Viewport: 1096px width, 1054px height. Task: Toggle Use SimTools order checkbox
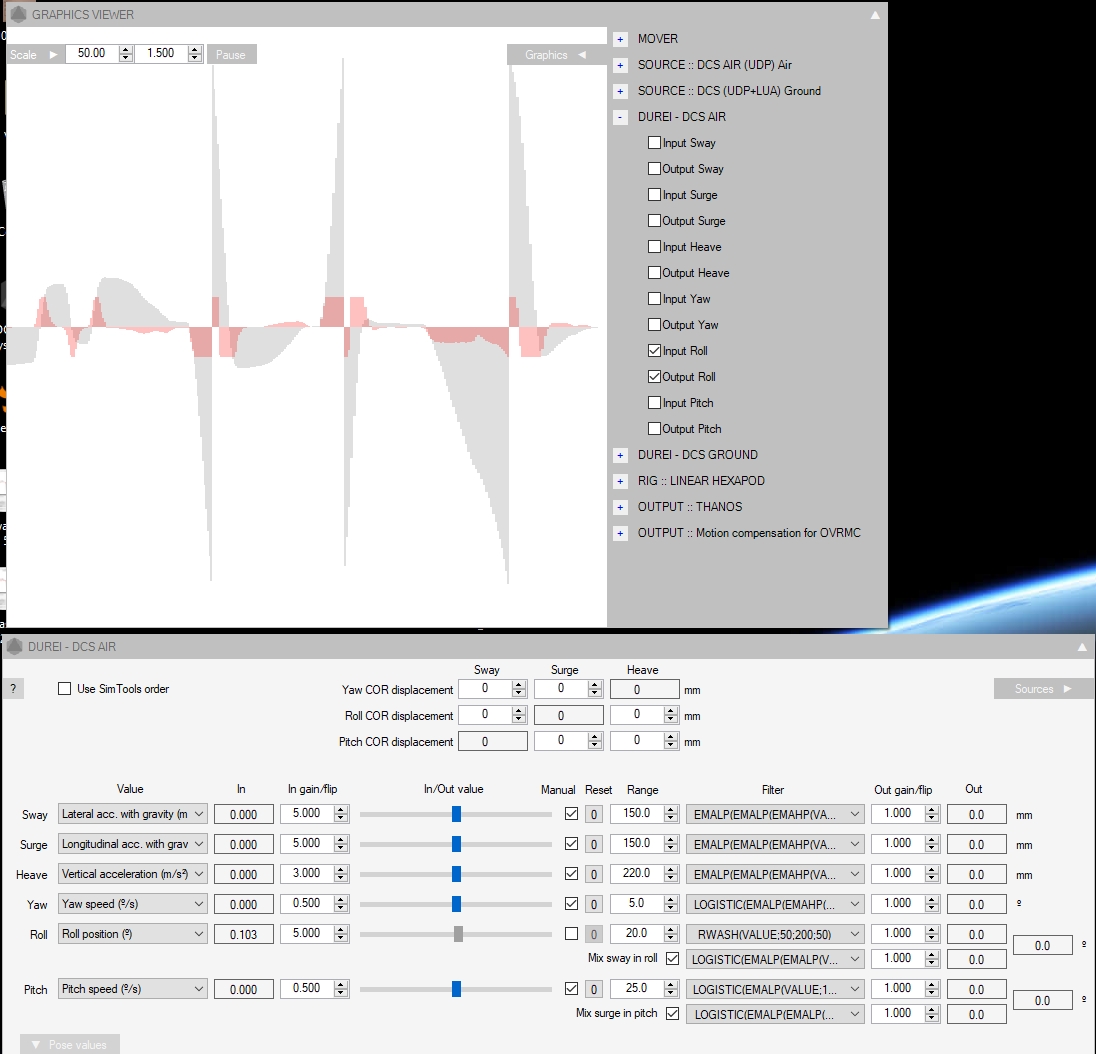tap(65, 689)
